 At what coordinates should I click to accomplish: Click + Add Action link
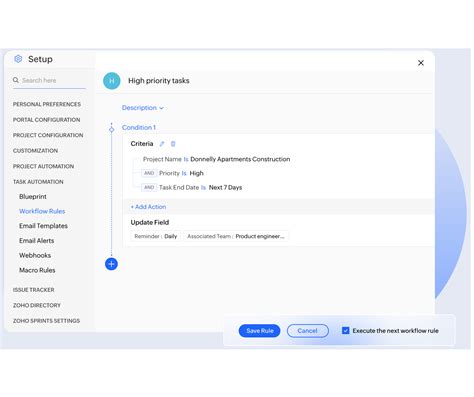click(148, 207)
